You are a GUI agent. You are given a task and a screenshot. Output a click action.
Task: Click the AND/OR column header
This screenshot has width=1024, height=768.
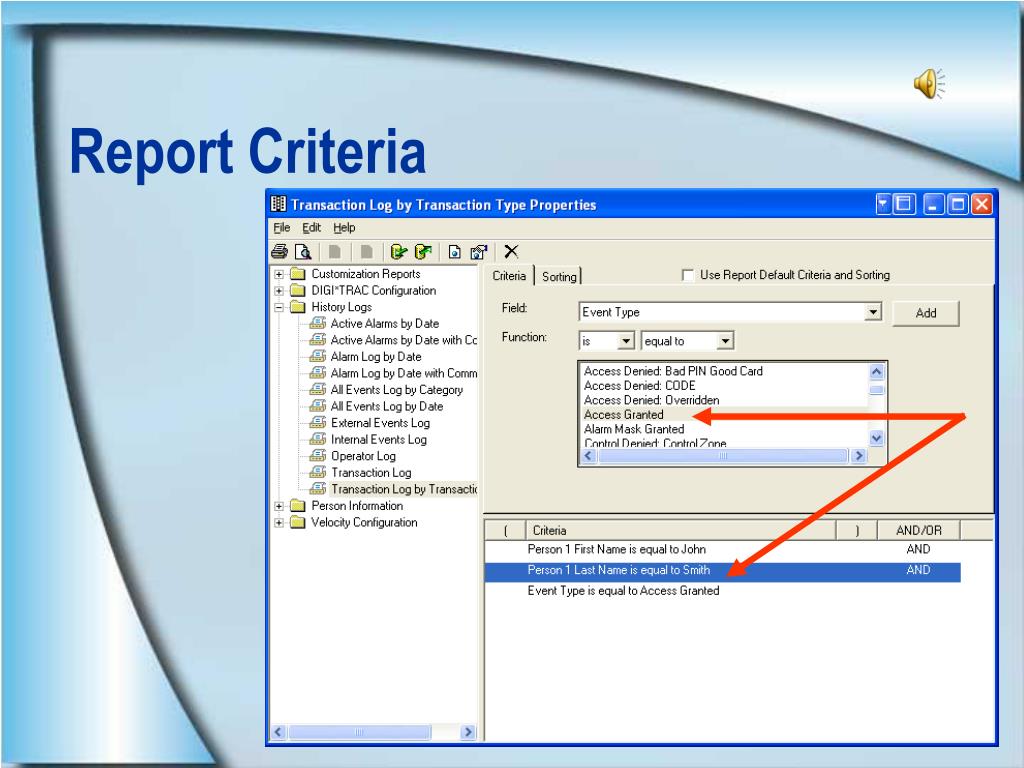coord(918,530)
